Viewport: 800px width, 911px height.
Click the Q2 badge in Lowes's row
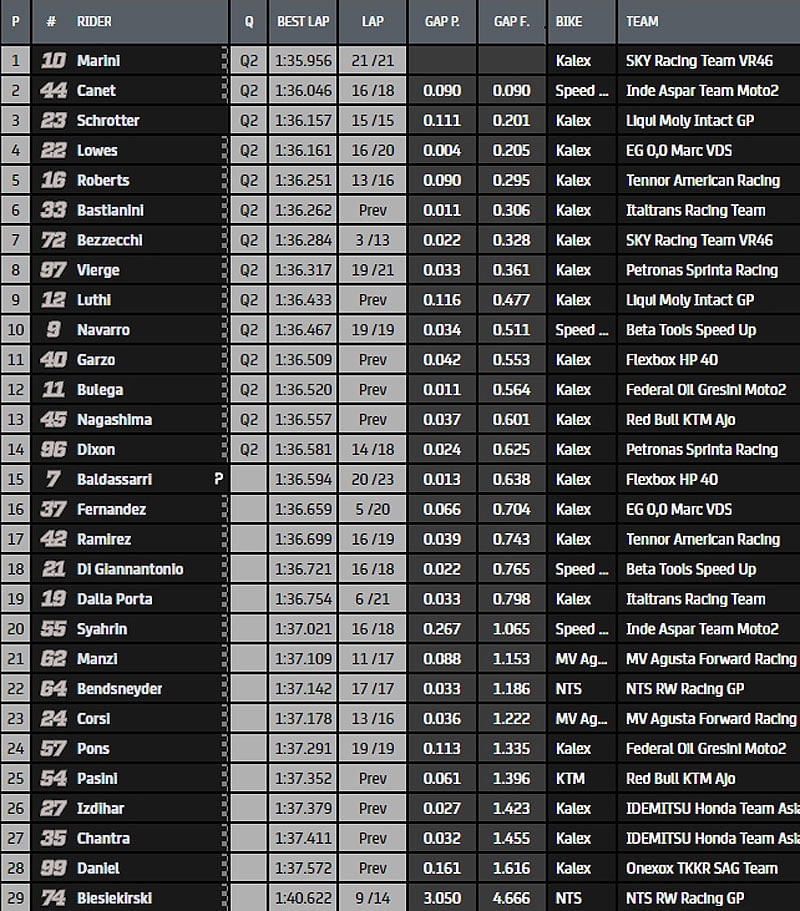pyautogui.click(x=248, y=151)
